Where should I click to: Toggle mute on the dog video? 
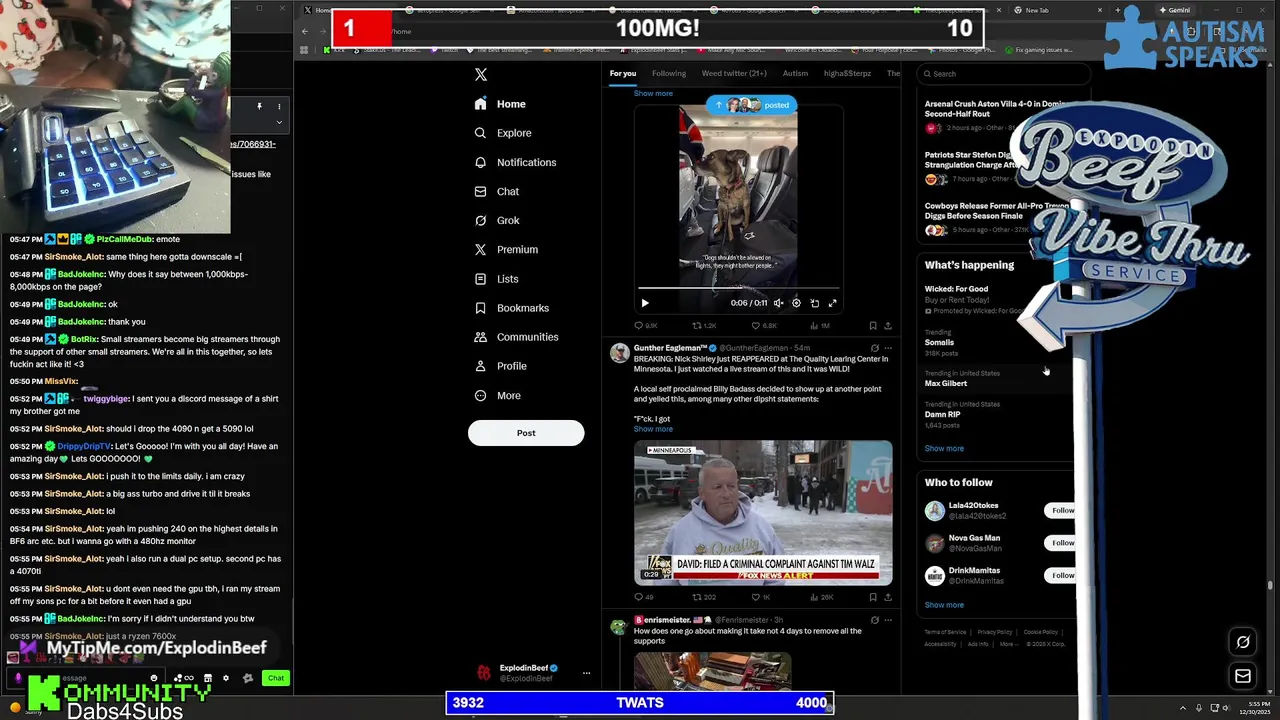(x=778, y=303)
